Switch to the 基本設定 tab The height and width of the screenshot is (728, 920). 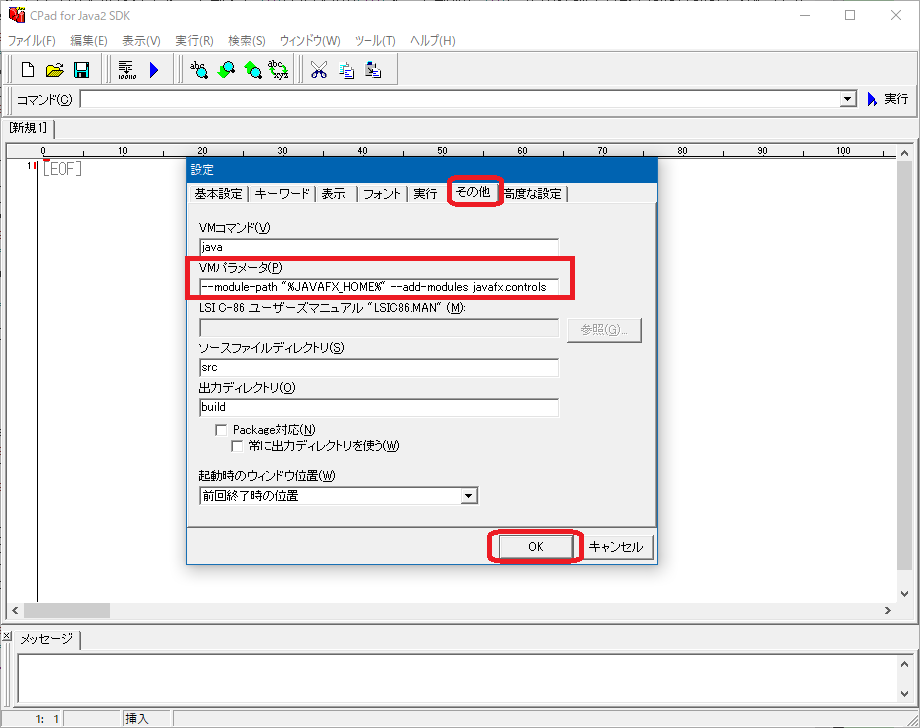click(218, 194)
